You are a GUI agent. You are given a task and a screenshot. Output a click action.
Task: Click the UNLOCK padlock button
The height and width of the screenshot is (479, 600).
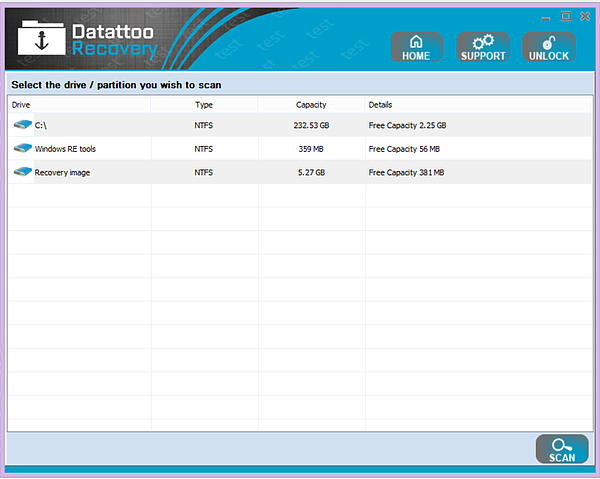[549, 47]
